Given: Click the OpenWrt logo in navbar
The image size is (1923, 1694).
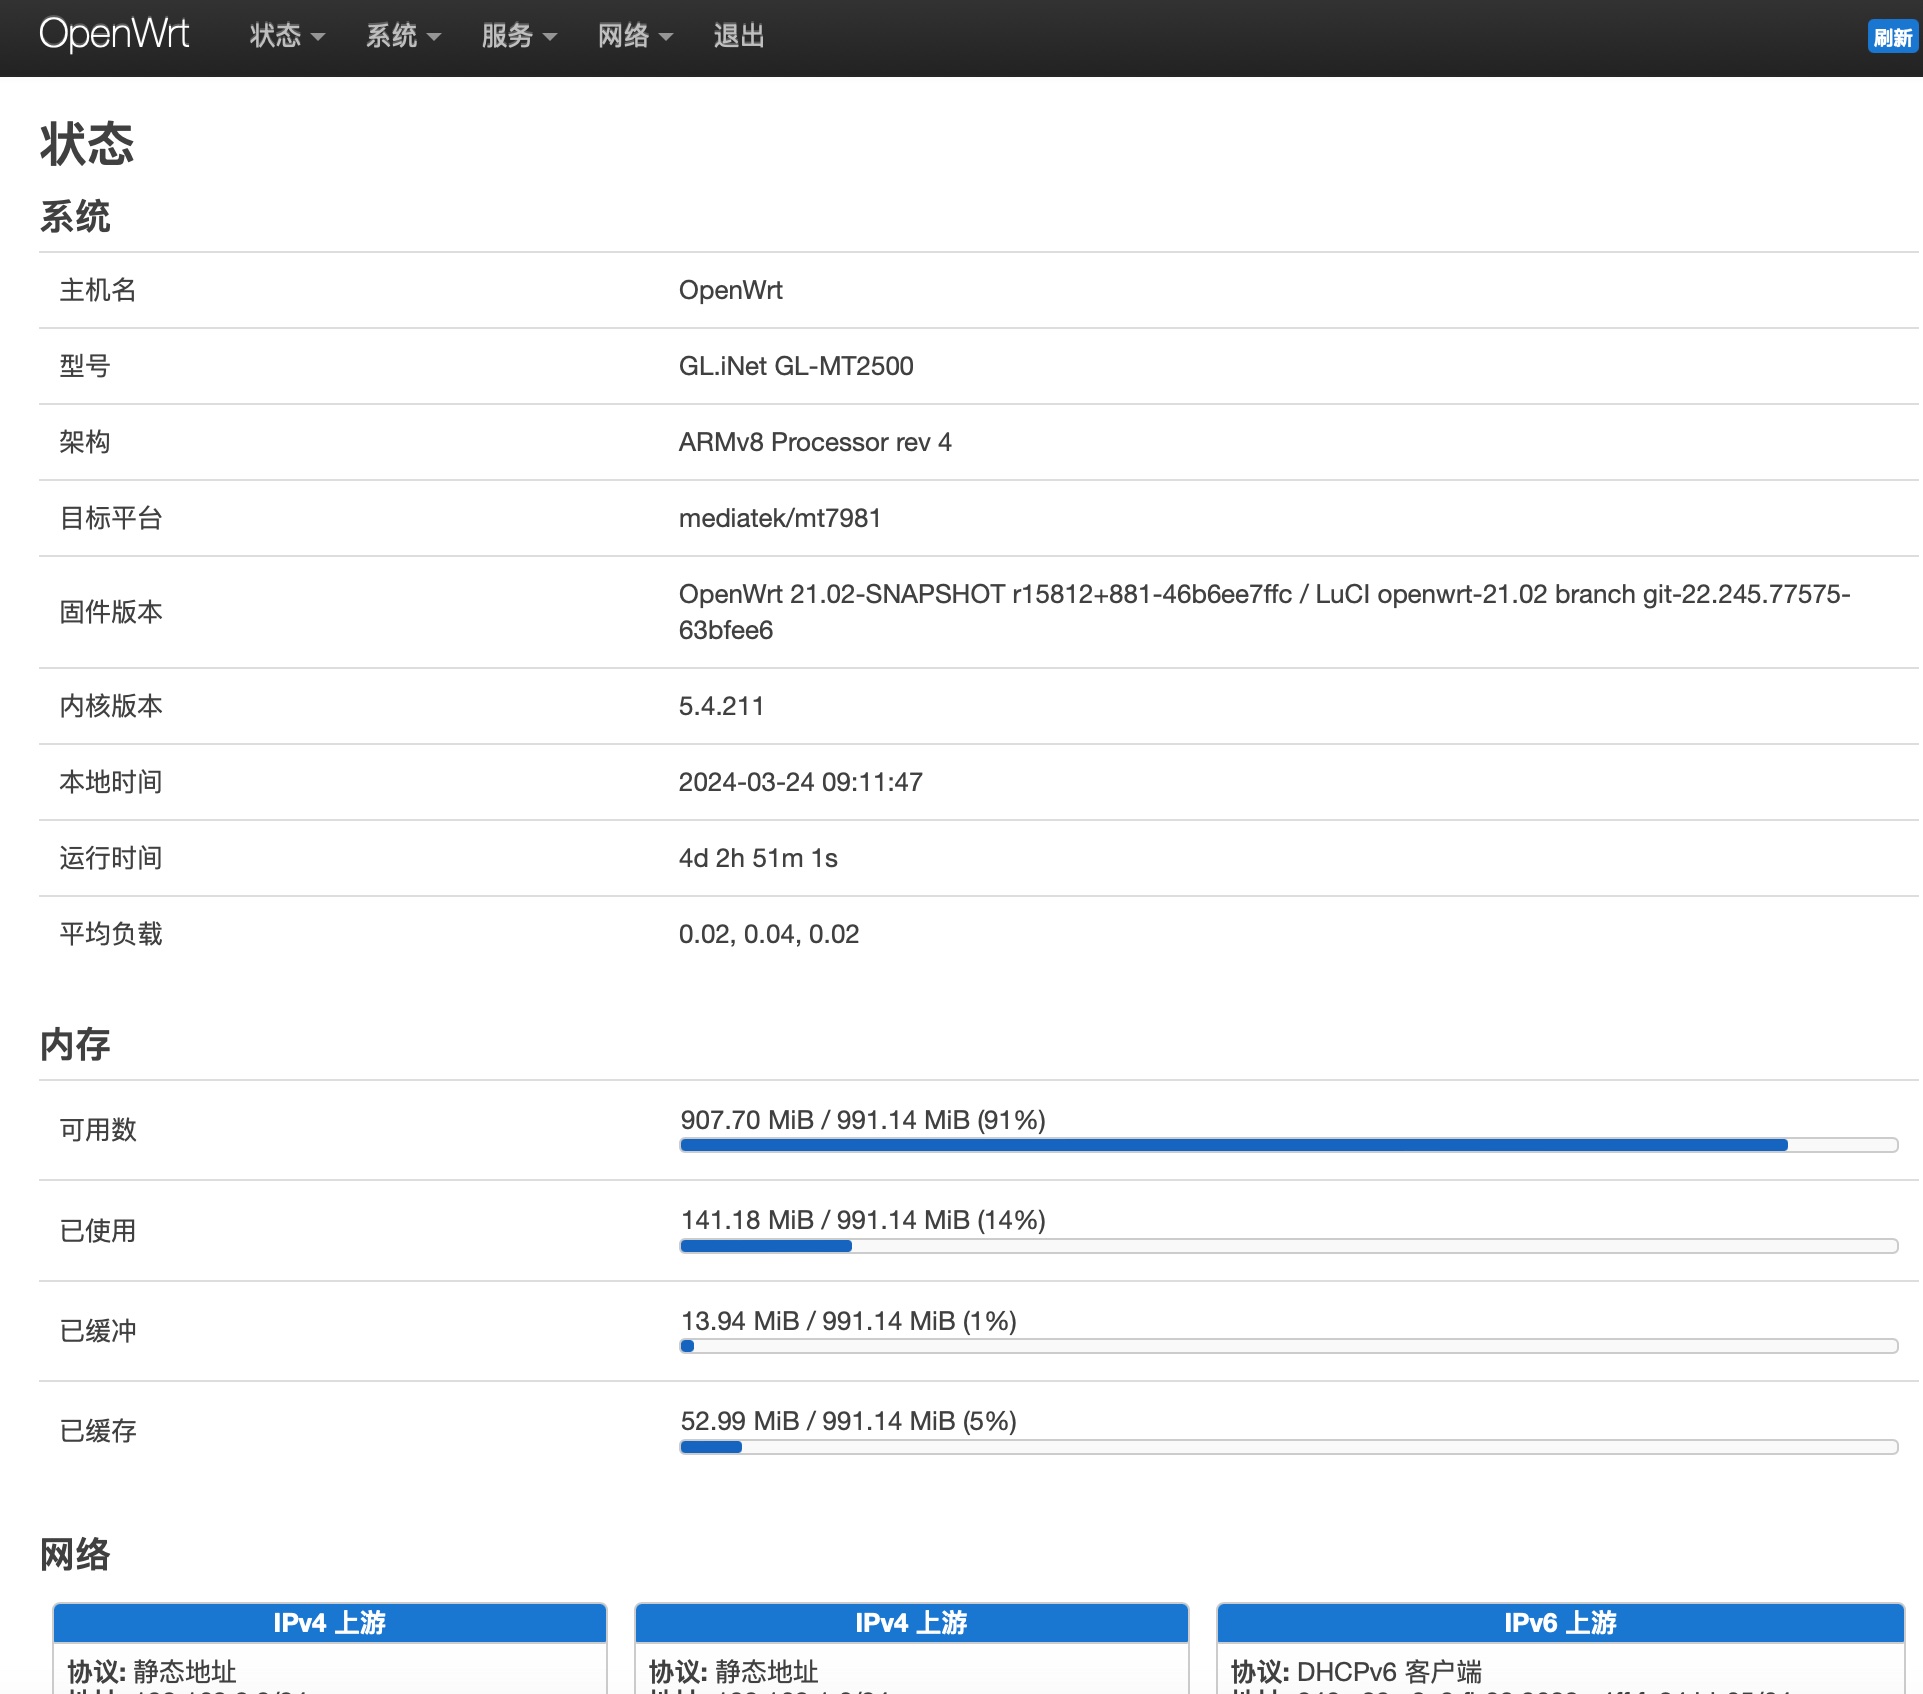Looking at the screenshot, I should [x=114, y=35].
